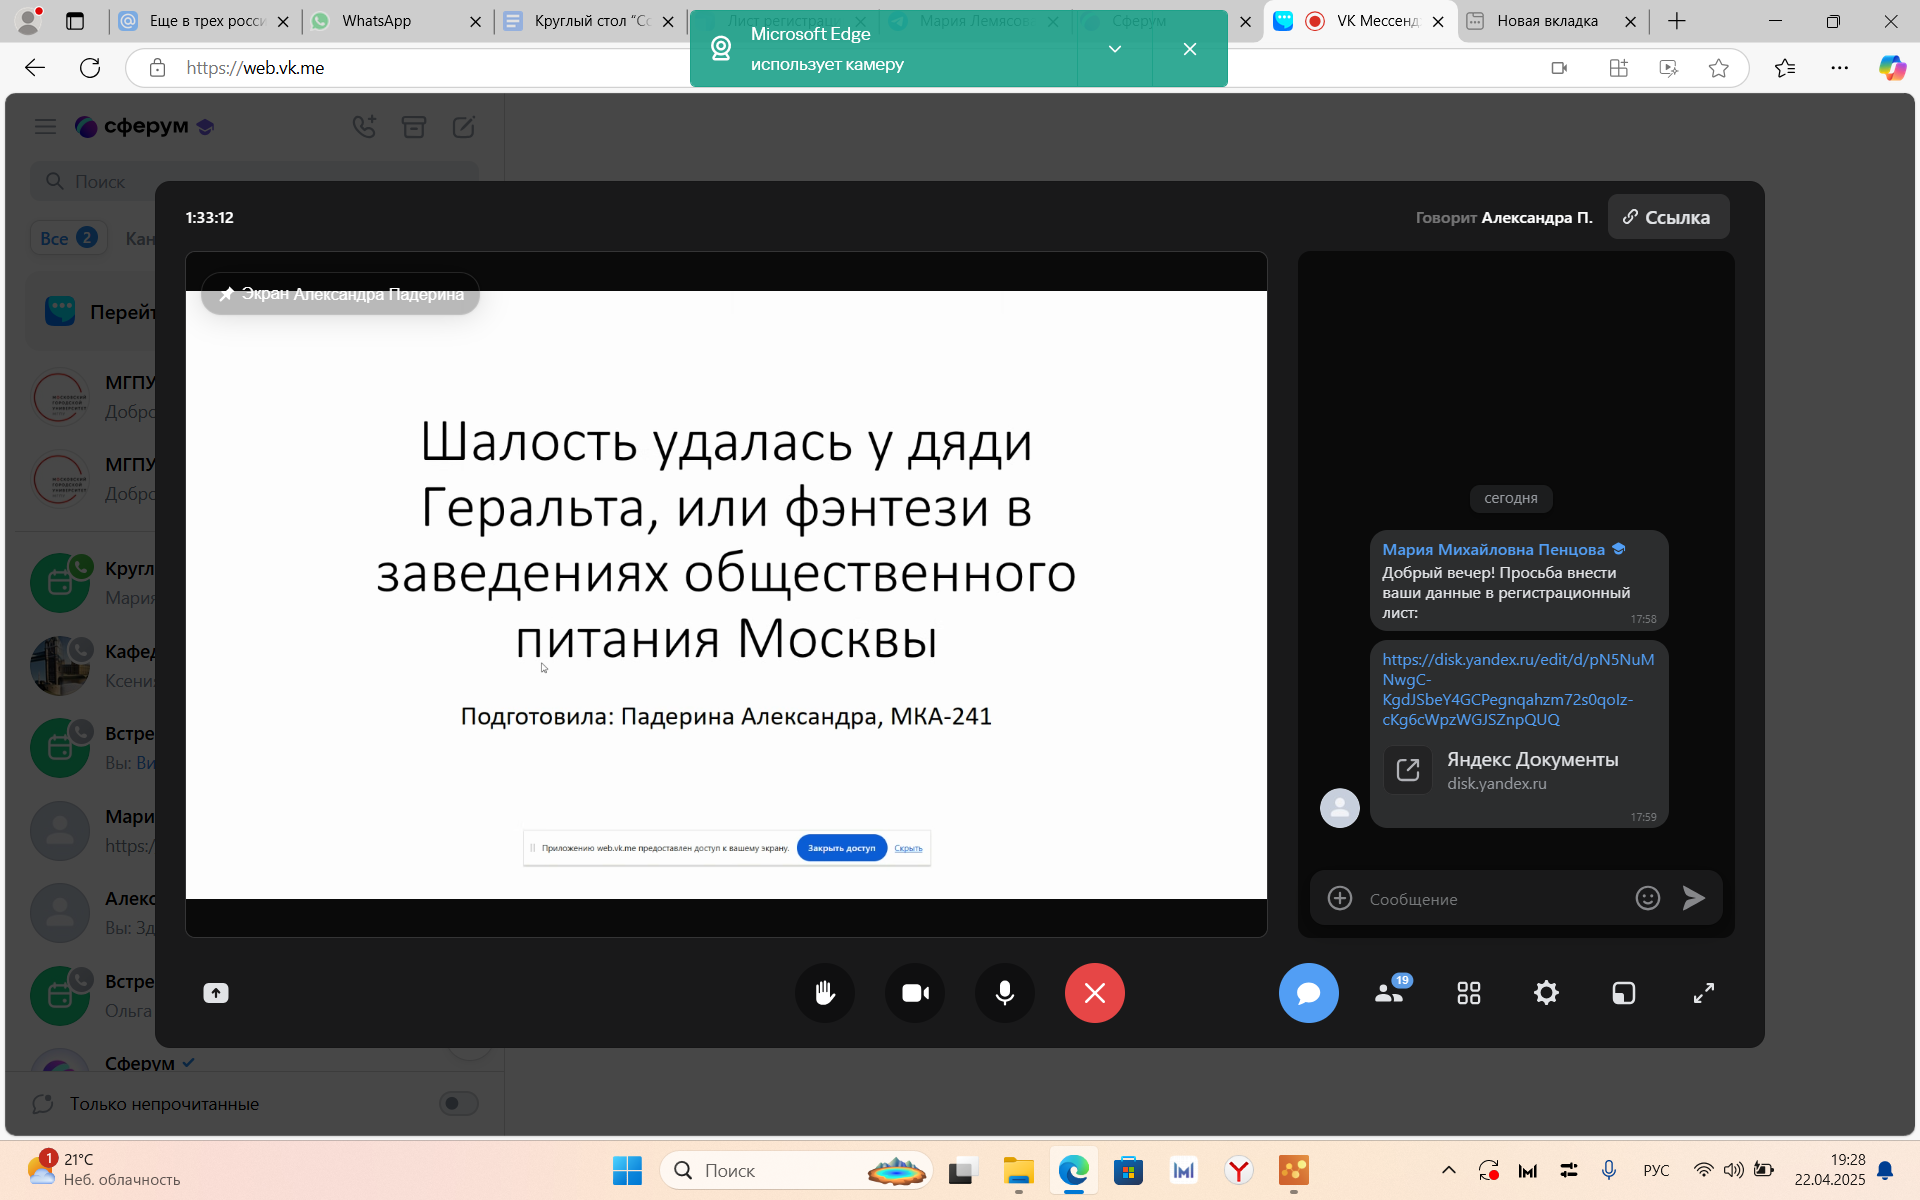Image resolution: width=1920 pixels, height=1200 pixels.
Task: Open the call settings gear
Action: [x=1545, y=993]
